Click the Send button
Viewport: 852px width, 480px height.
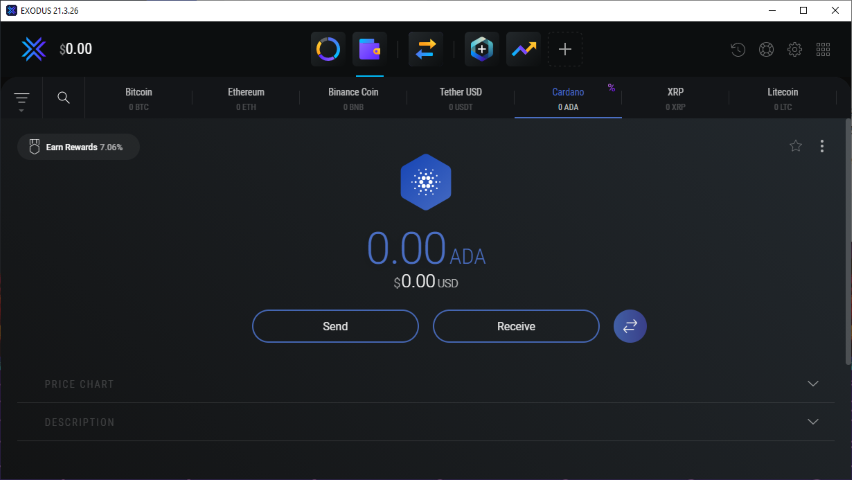tap(335, 326)
